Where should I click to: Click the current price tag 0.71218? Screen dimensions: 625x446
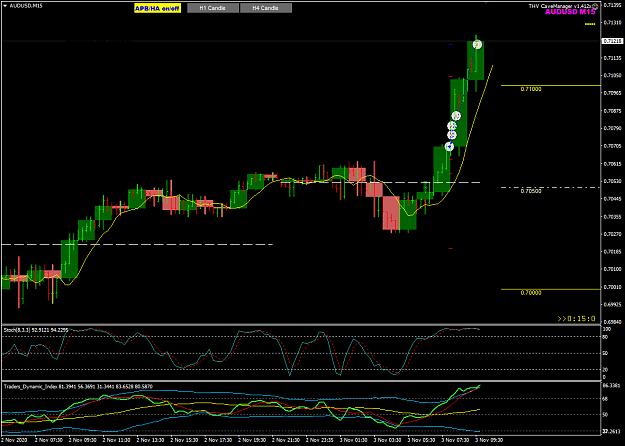click(x=613, y=41)
